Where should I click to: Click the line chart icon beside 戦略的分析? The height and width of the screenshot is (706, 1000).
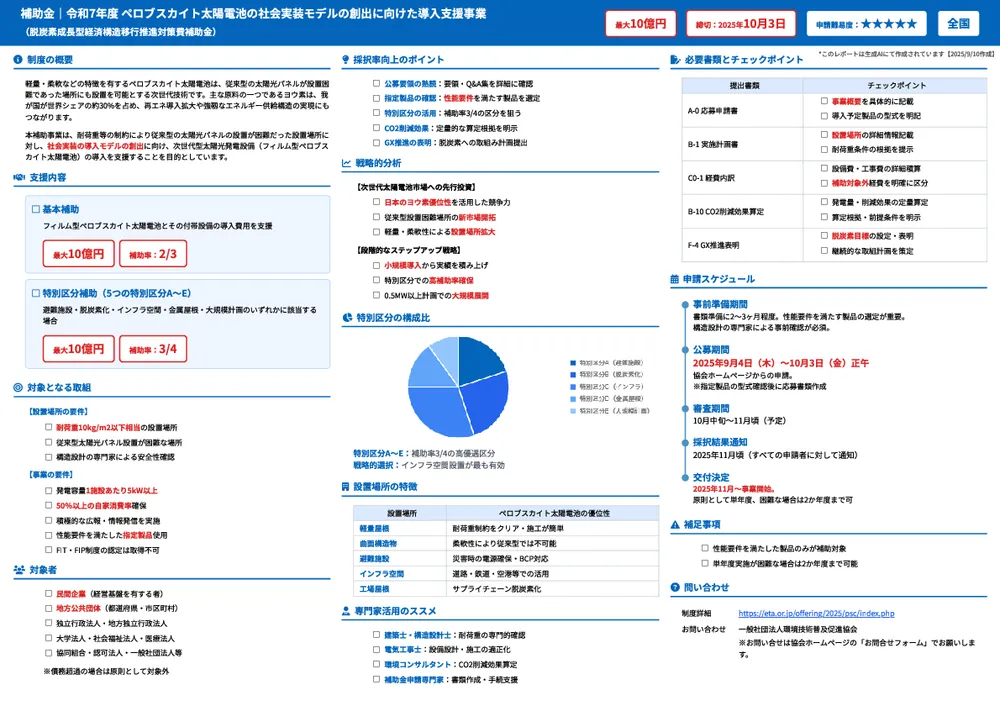(x=346, y=163)
